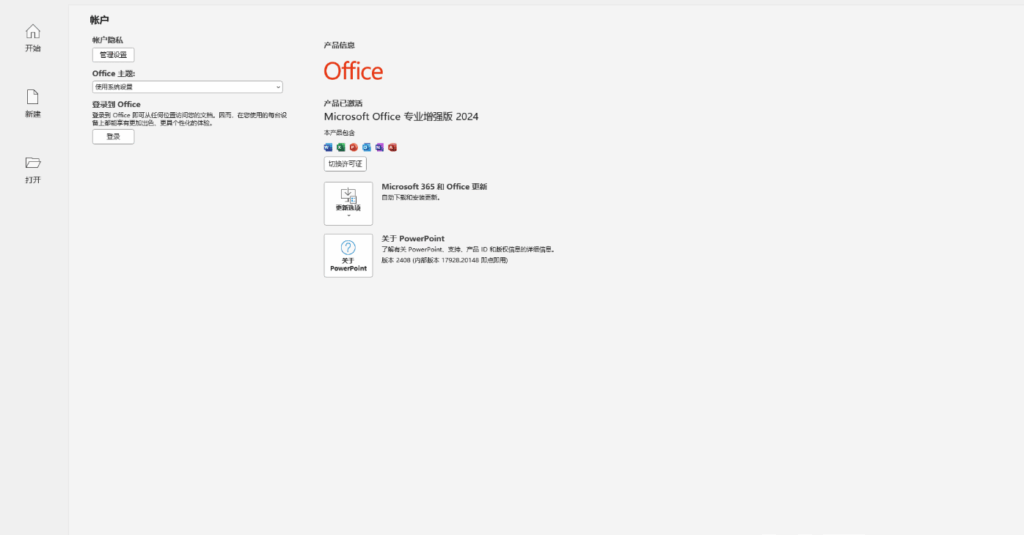Viewport: 1024px width, 535px height.
Task: Click the dark red Access app icon
Action: (x=393, y=147)
